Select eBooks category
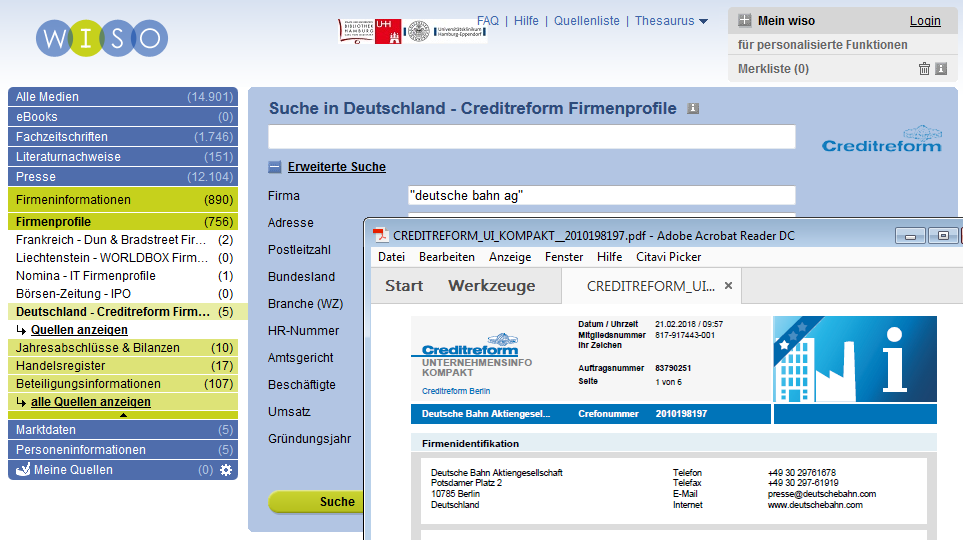The image size is (963, 540). (x=123, y=117)
